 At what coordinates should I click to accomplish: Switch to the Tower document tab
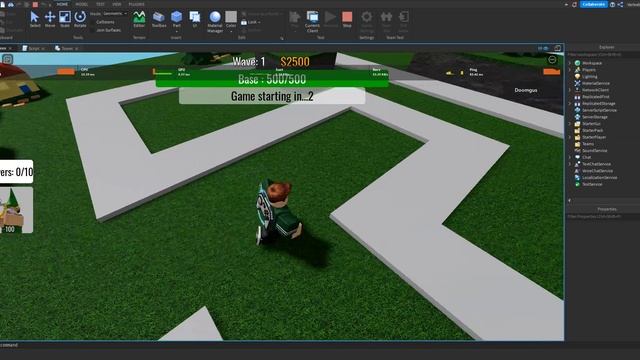click(x=67, y=48)
